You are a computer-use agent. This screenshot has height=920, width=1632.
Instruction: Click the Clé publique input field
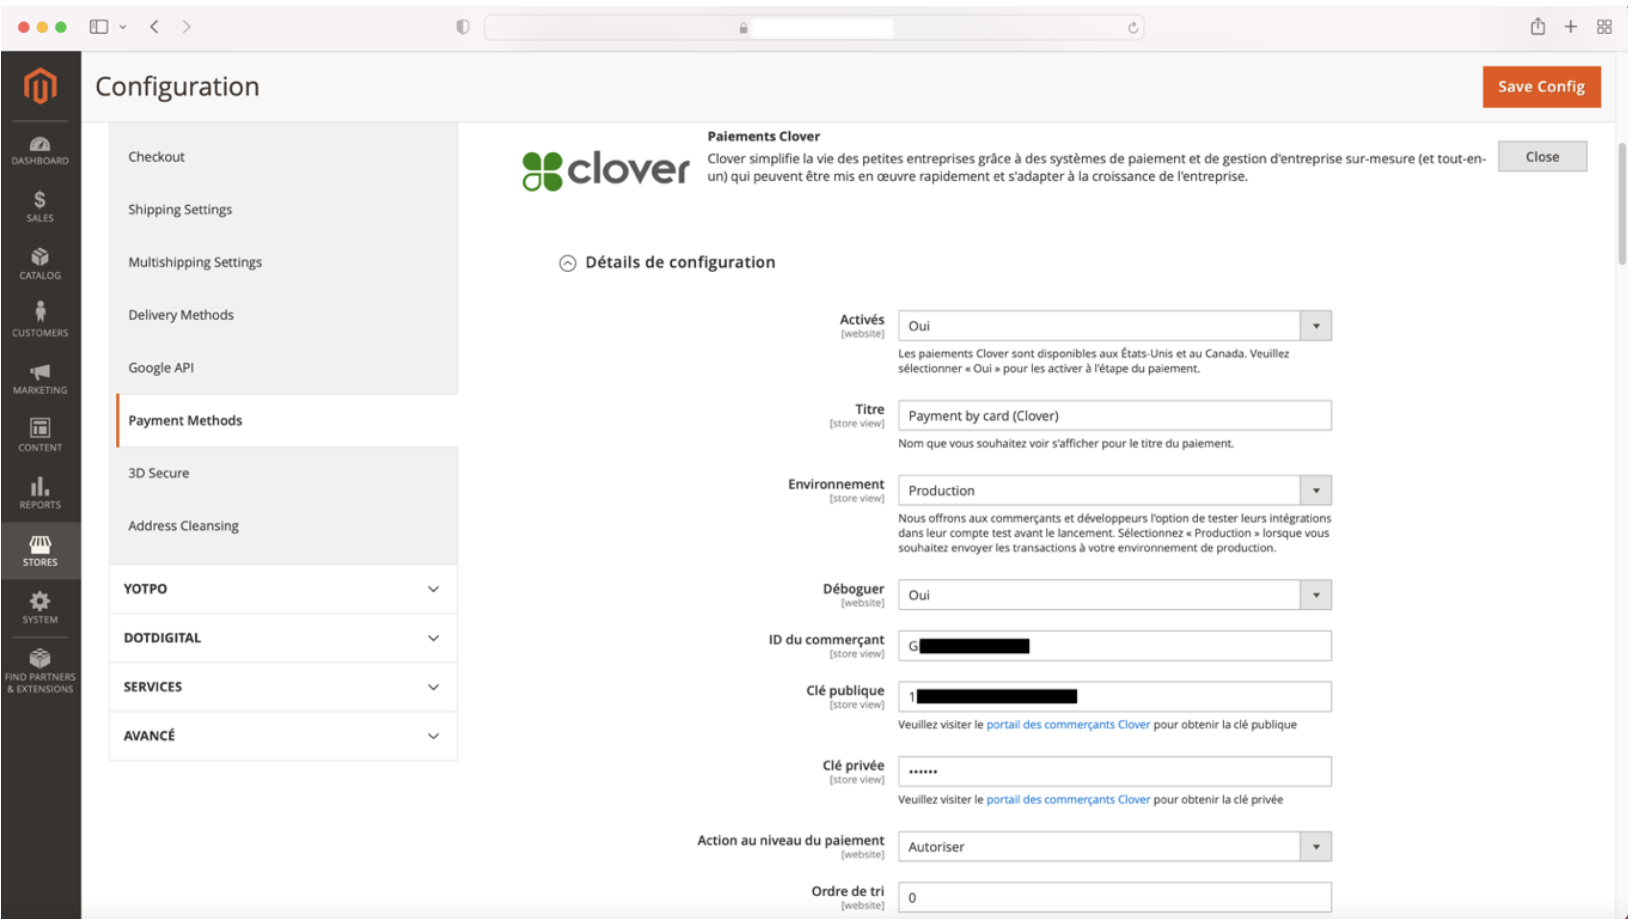coord(1114,697)
